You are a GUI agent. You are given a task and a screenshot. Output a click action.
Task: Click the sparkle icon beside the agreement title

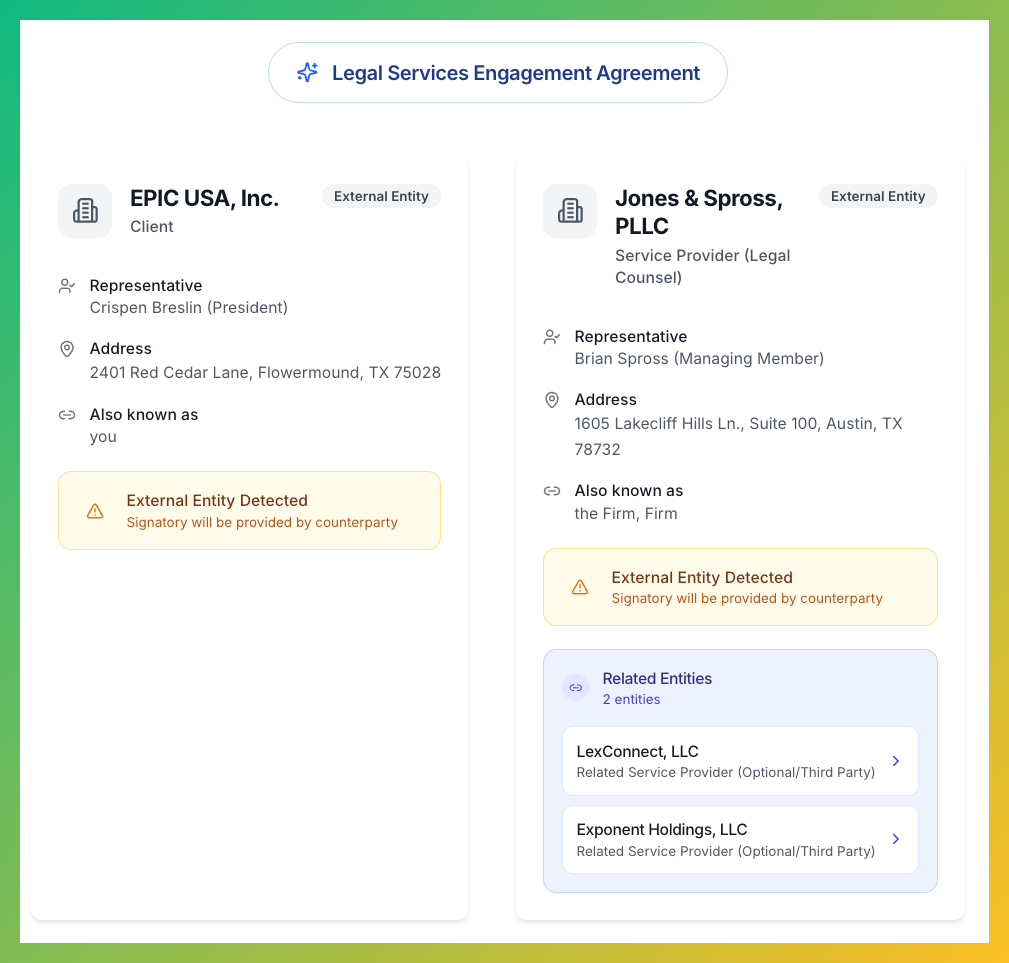coord(307,73)
